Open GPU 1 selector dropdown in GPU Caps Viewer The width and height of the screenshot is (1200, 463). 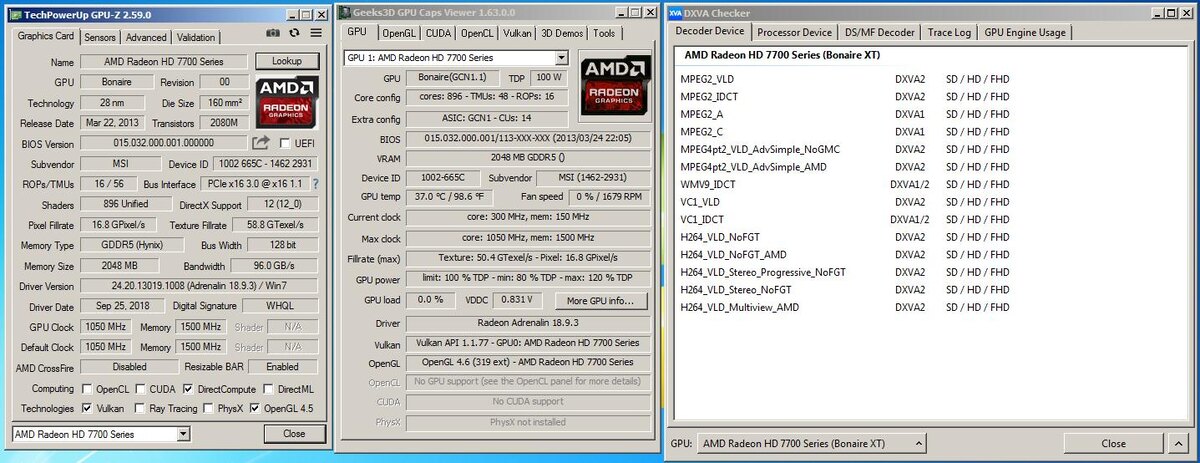[562, 58]
